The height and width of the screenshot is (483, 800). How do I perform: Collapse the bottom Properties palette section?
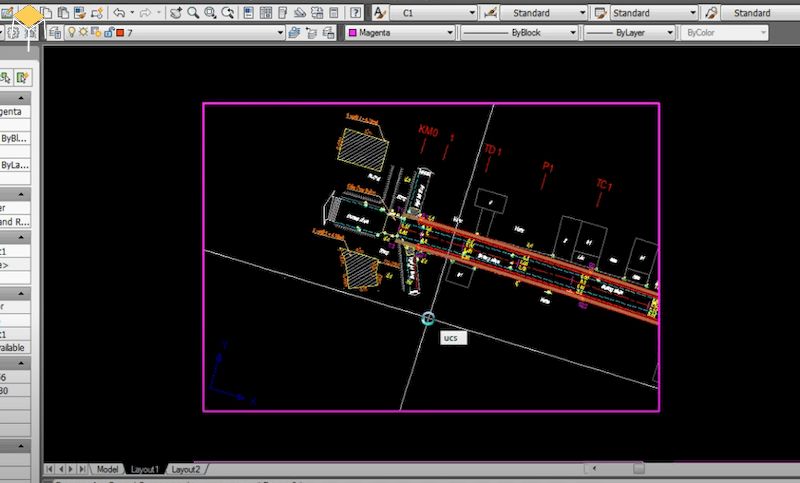tap(20, 446)
